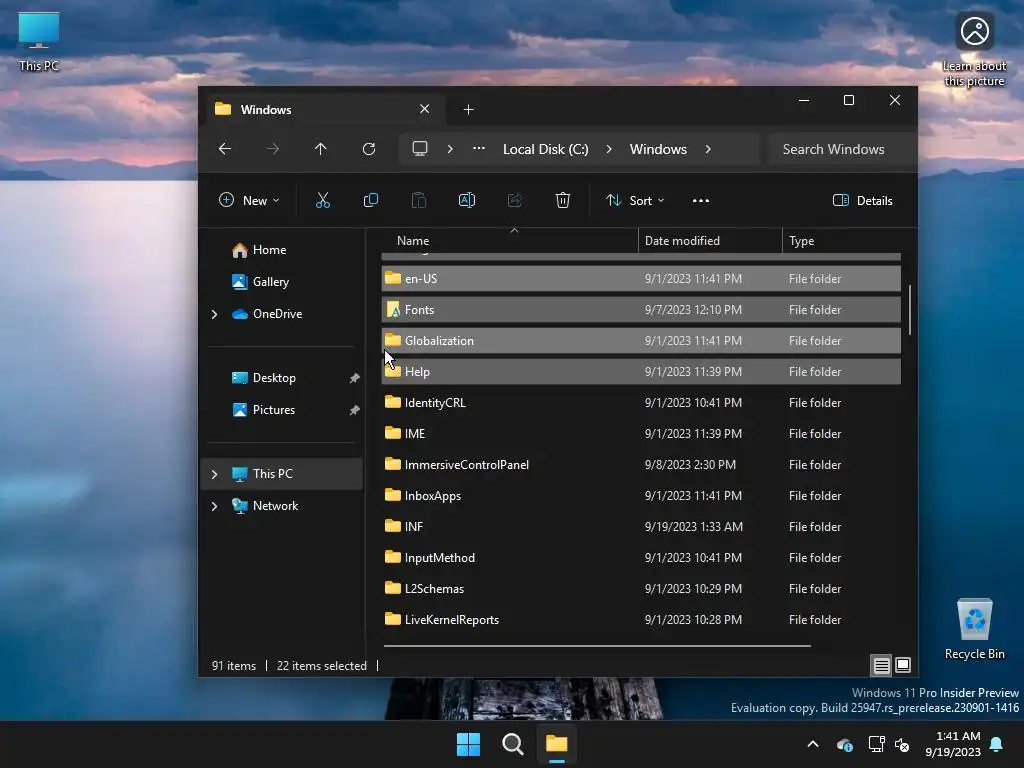Select the Globalization folder
The image size is (1024, 768).
(641, 341)
